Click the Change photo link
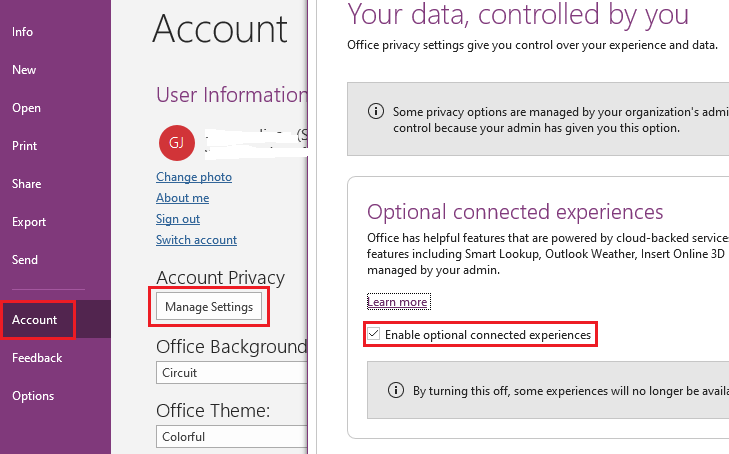Image resolution: width=729 pixels, height=454 pixels. coord(194,177)
